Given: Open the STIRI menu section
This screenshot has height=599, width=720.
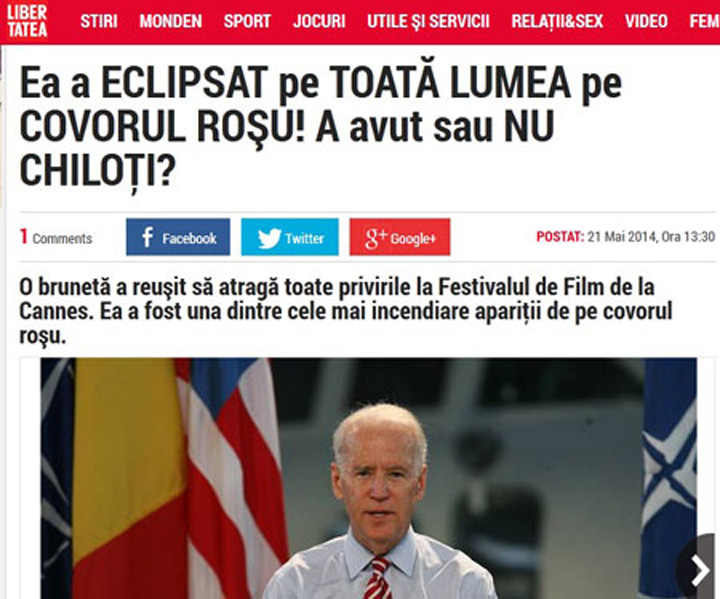Looking at the screenshot, I should tap(99, 21).
